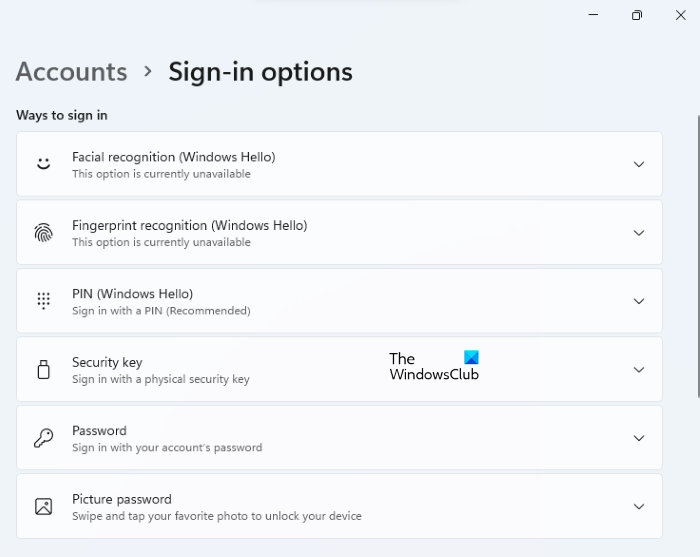Expand the Picture password chevron

(x=639, y=506)
